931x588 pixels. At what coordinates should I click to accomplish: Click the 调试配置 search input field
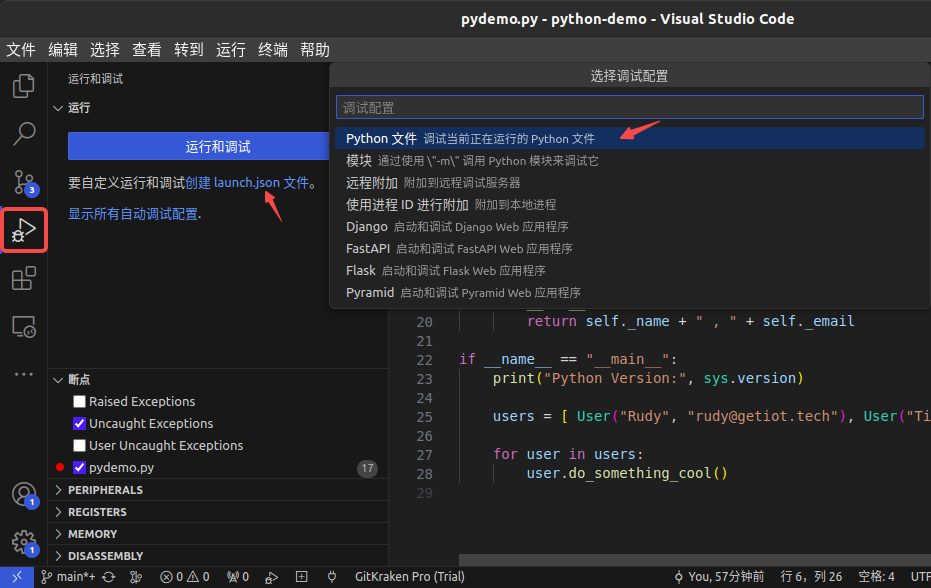(x=629, y=108)
